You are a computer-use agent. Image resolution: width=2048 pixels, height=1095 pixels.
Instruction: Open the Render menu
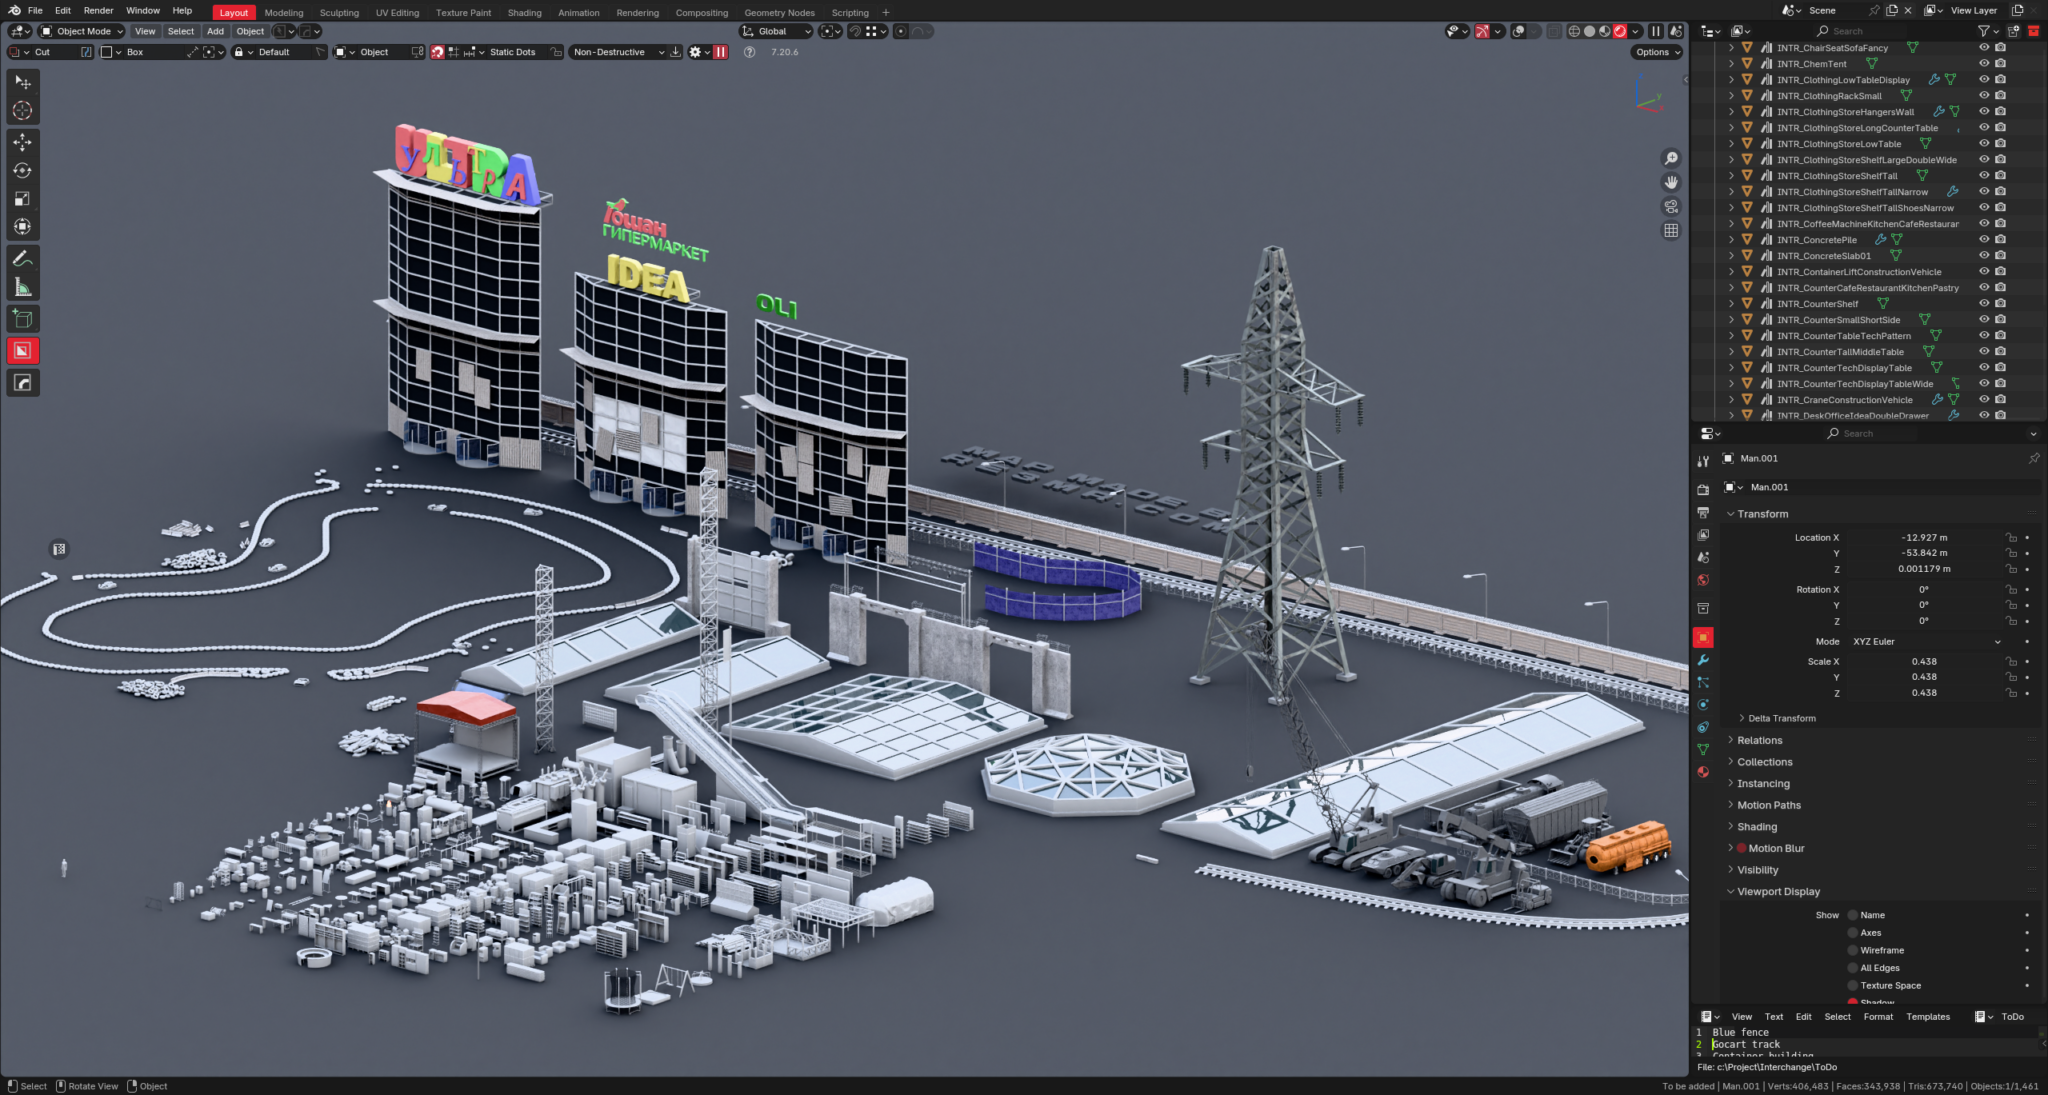(98, 11)
